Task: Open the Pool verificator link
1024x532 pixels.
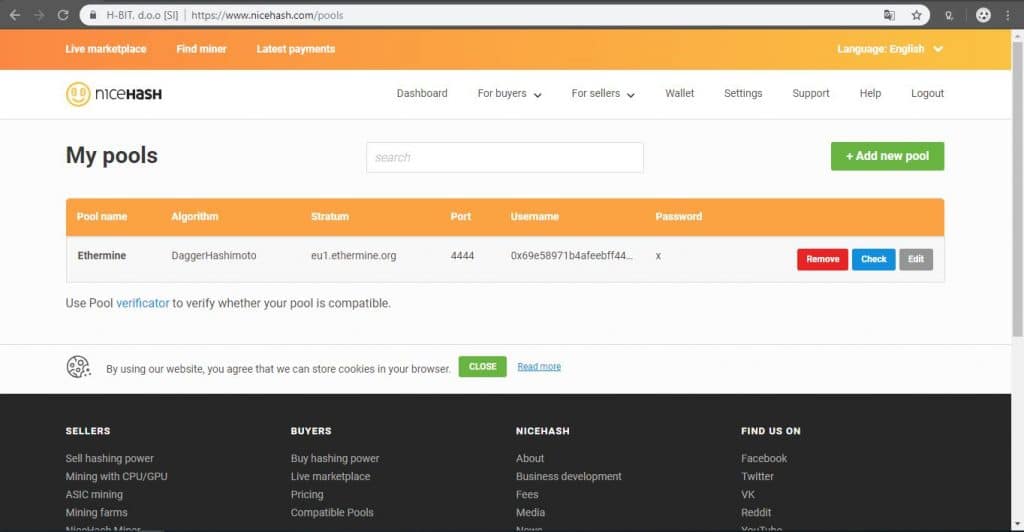Action: point(142,304)
